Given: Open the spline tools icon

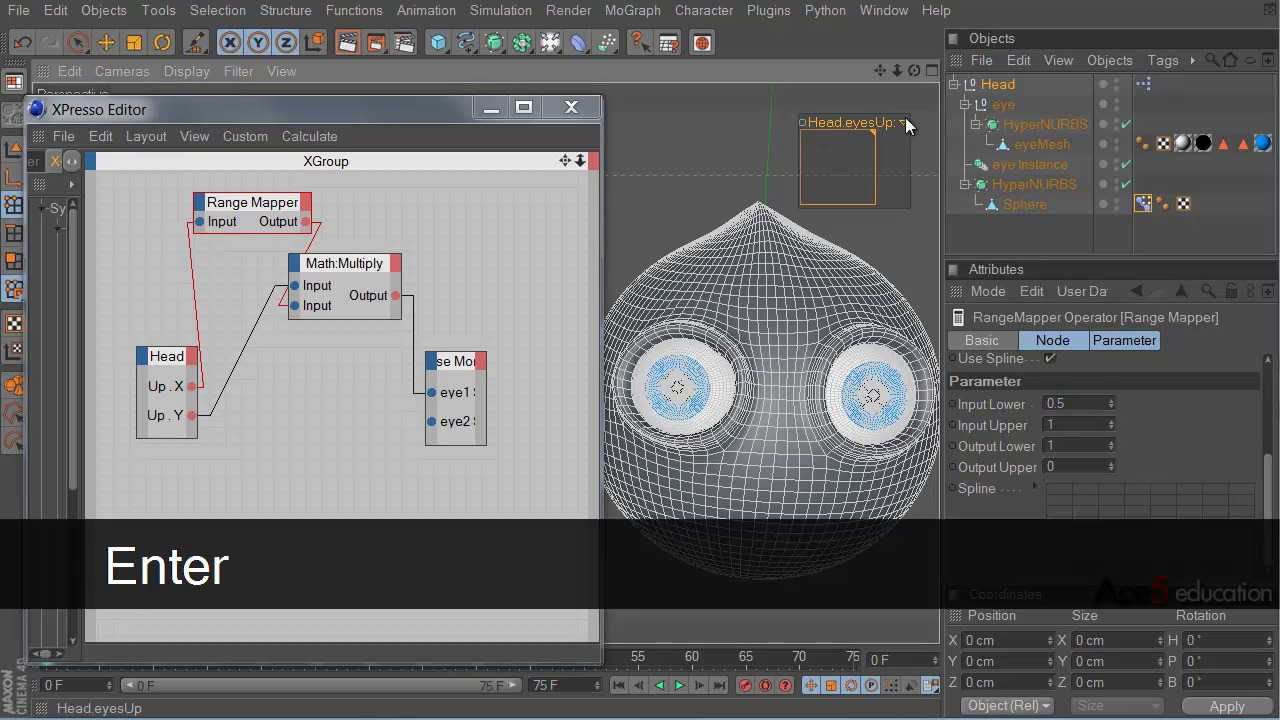Looking at the screenshot, I should coord(466,43).
